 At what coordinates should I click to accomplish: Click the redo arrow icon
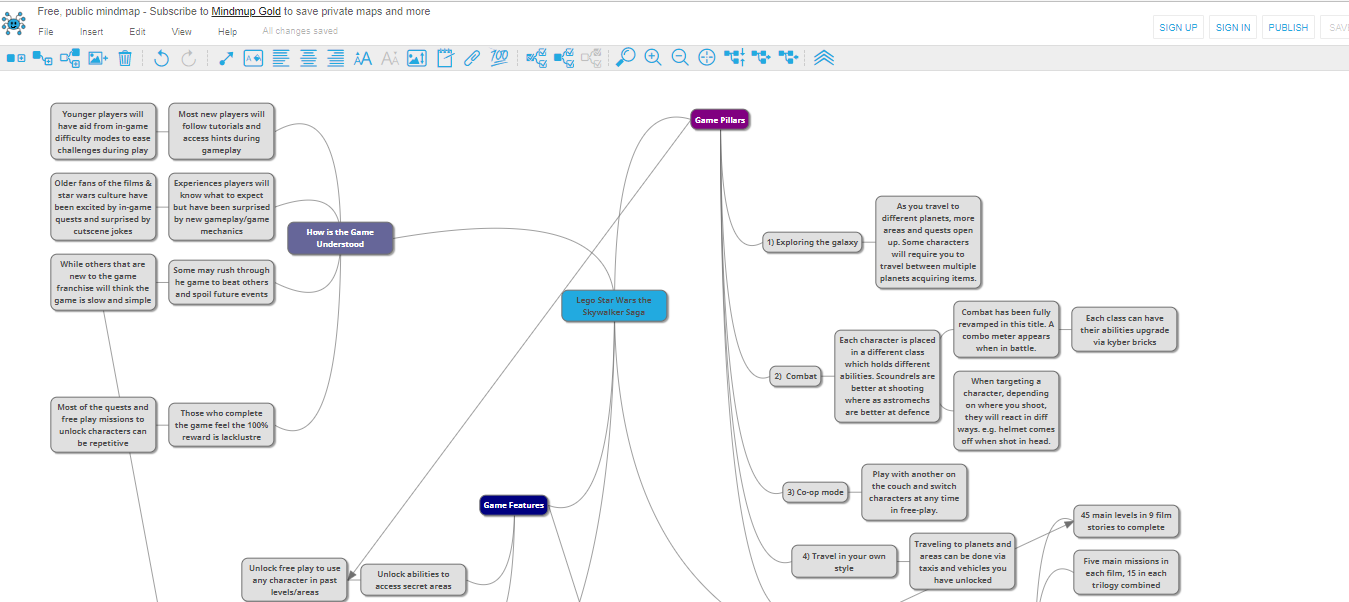(189, 58)
